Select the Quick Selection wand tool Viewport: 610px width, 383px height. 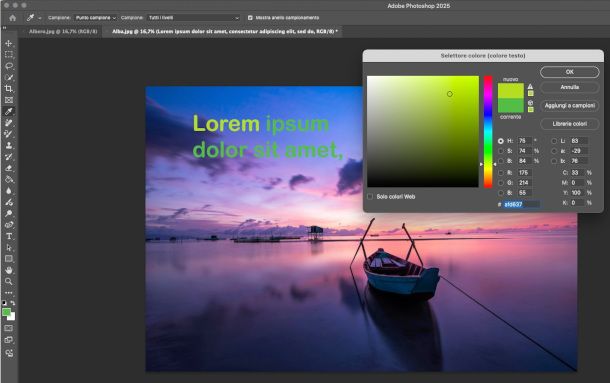(x=9, y=77)
